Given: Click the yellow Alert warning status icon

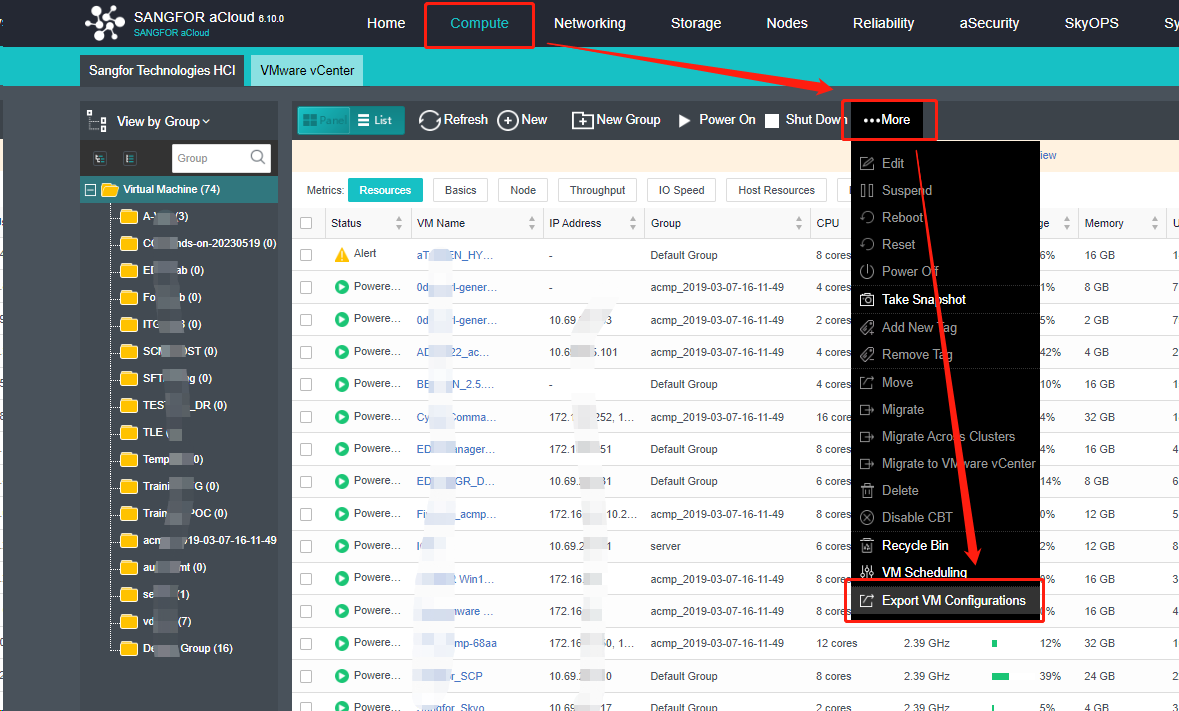Looking at the screenshot, I should pyautogui.click(x=341, y=255).
